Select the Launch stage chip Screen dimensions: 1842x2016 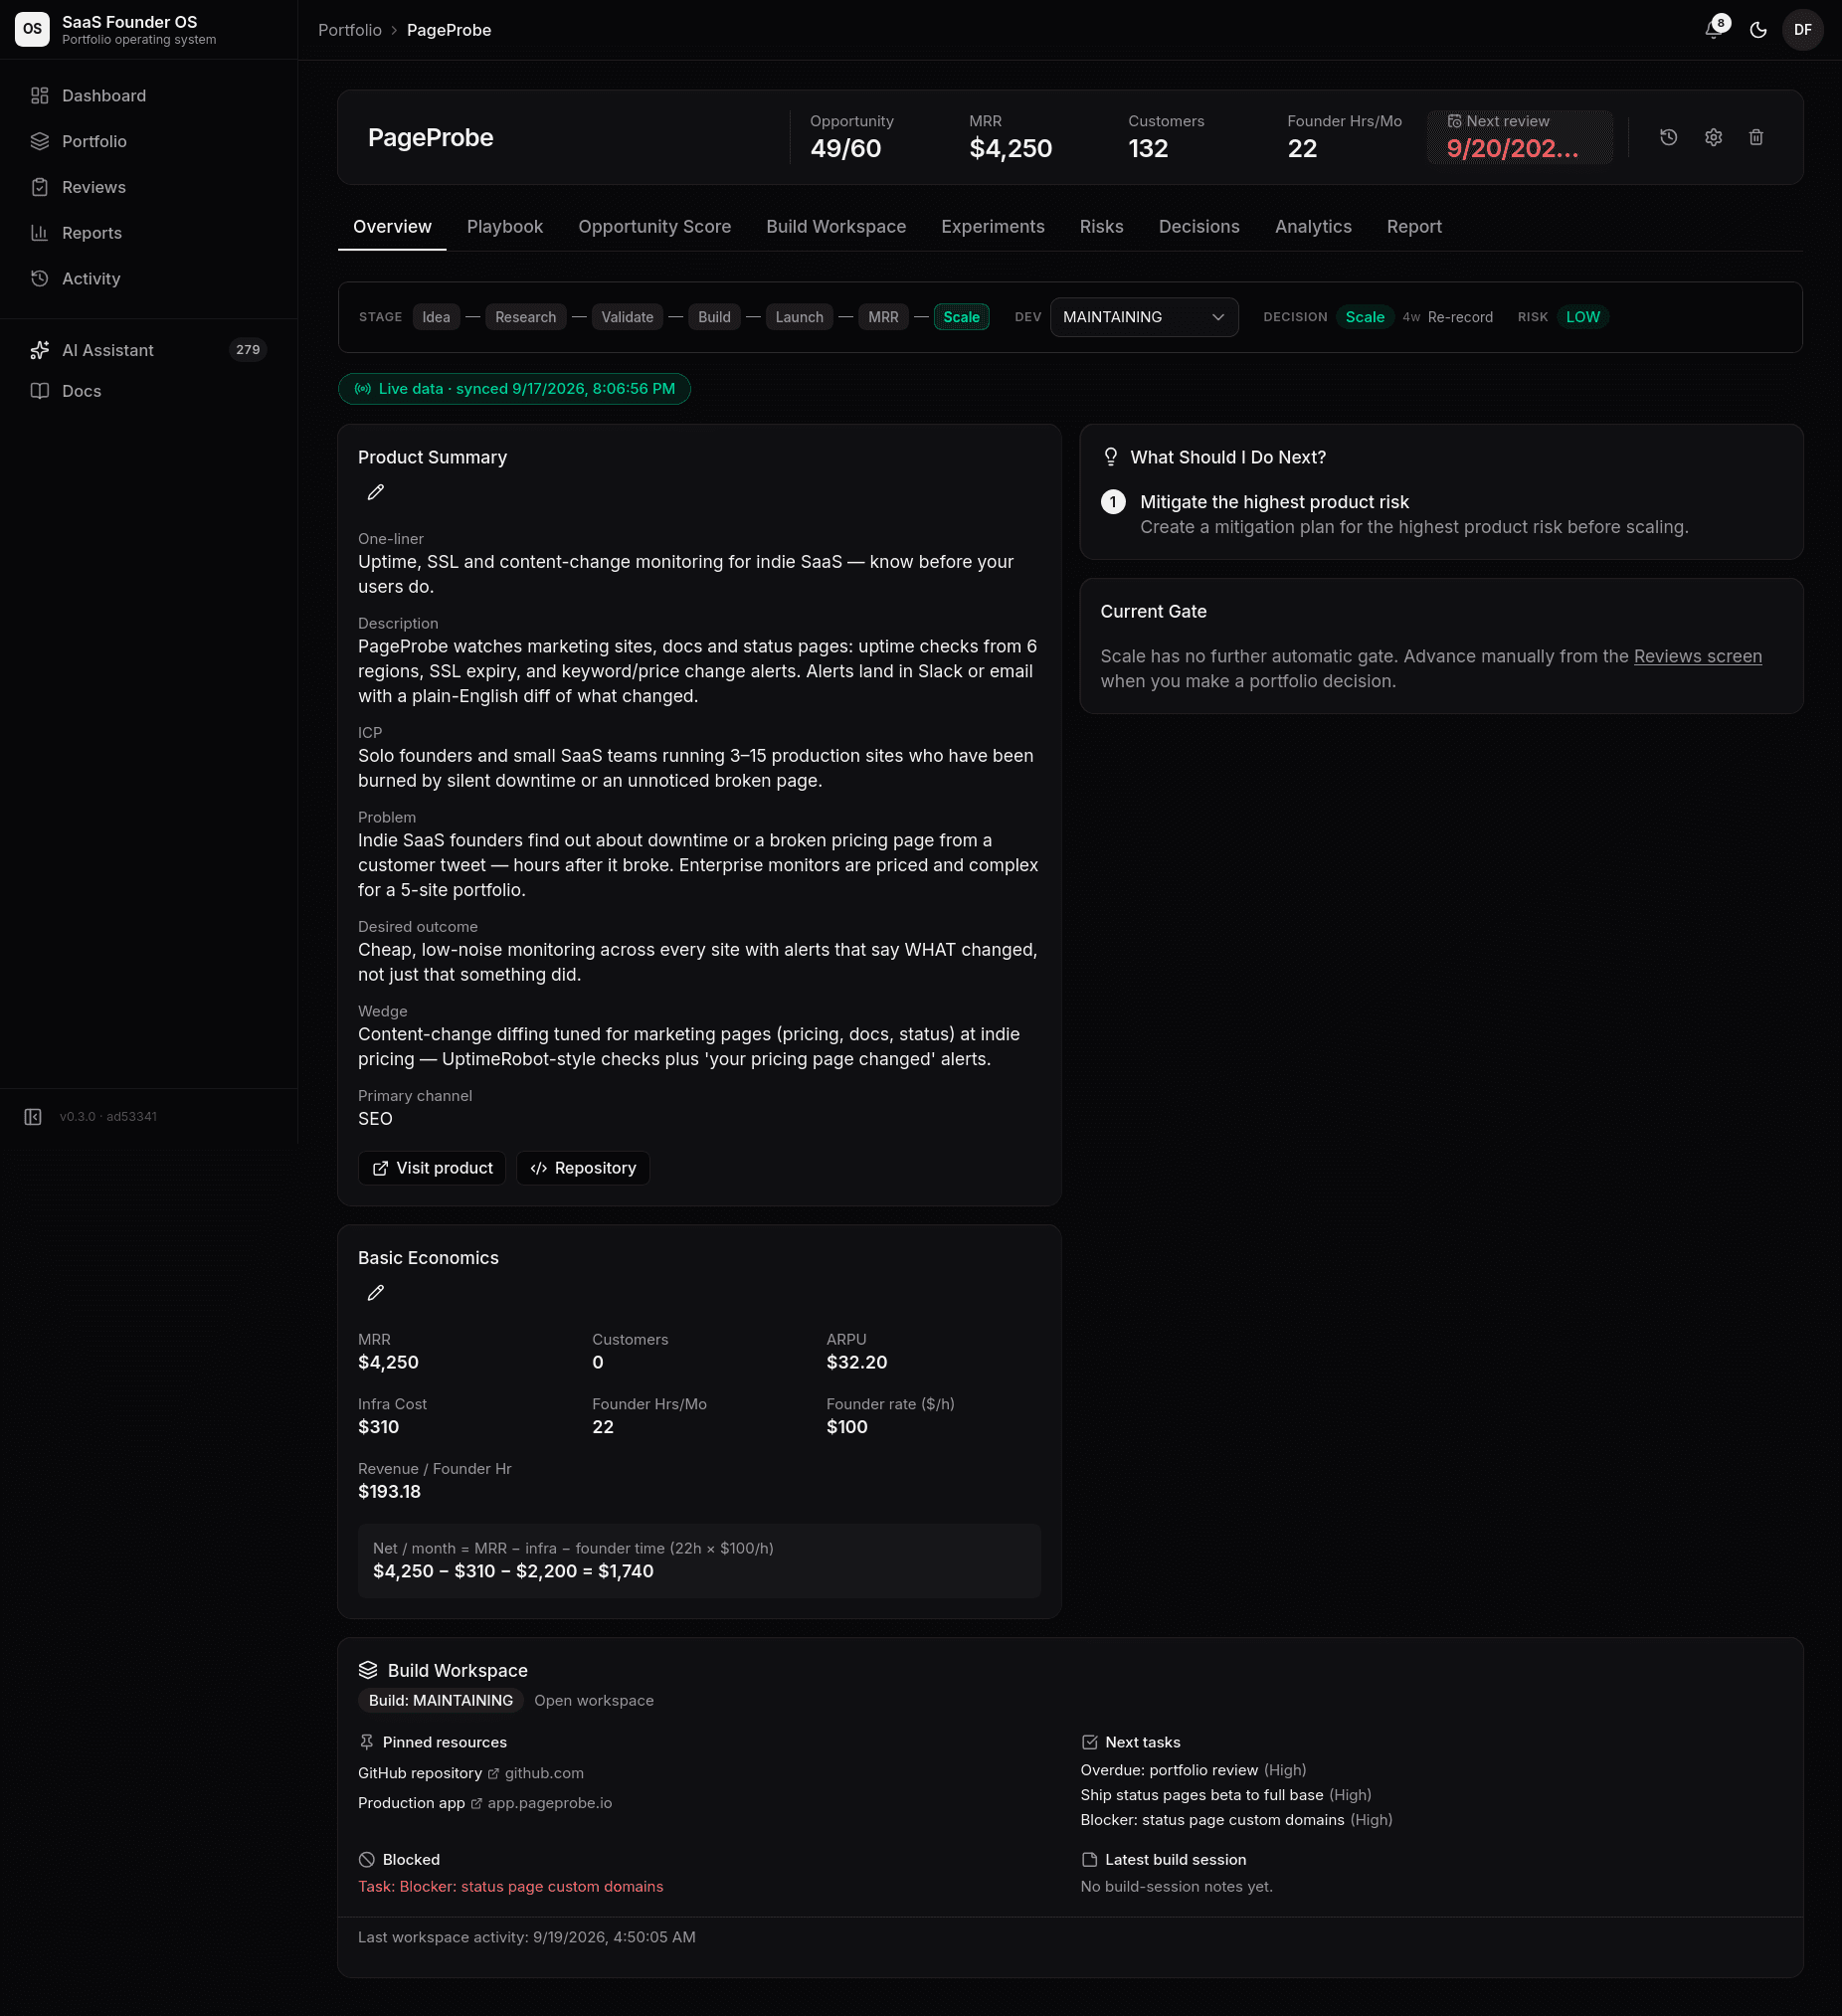[x=799, y=317]
